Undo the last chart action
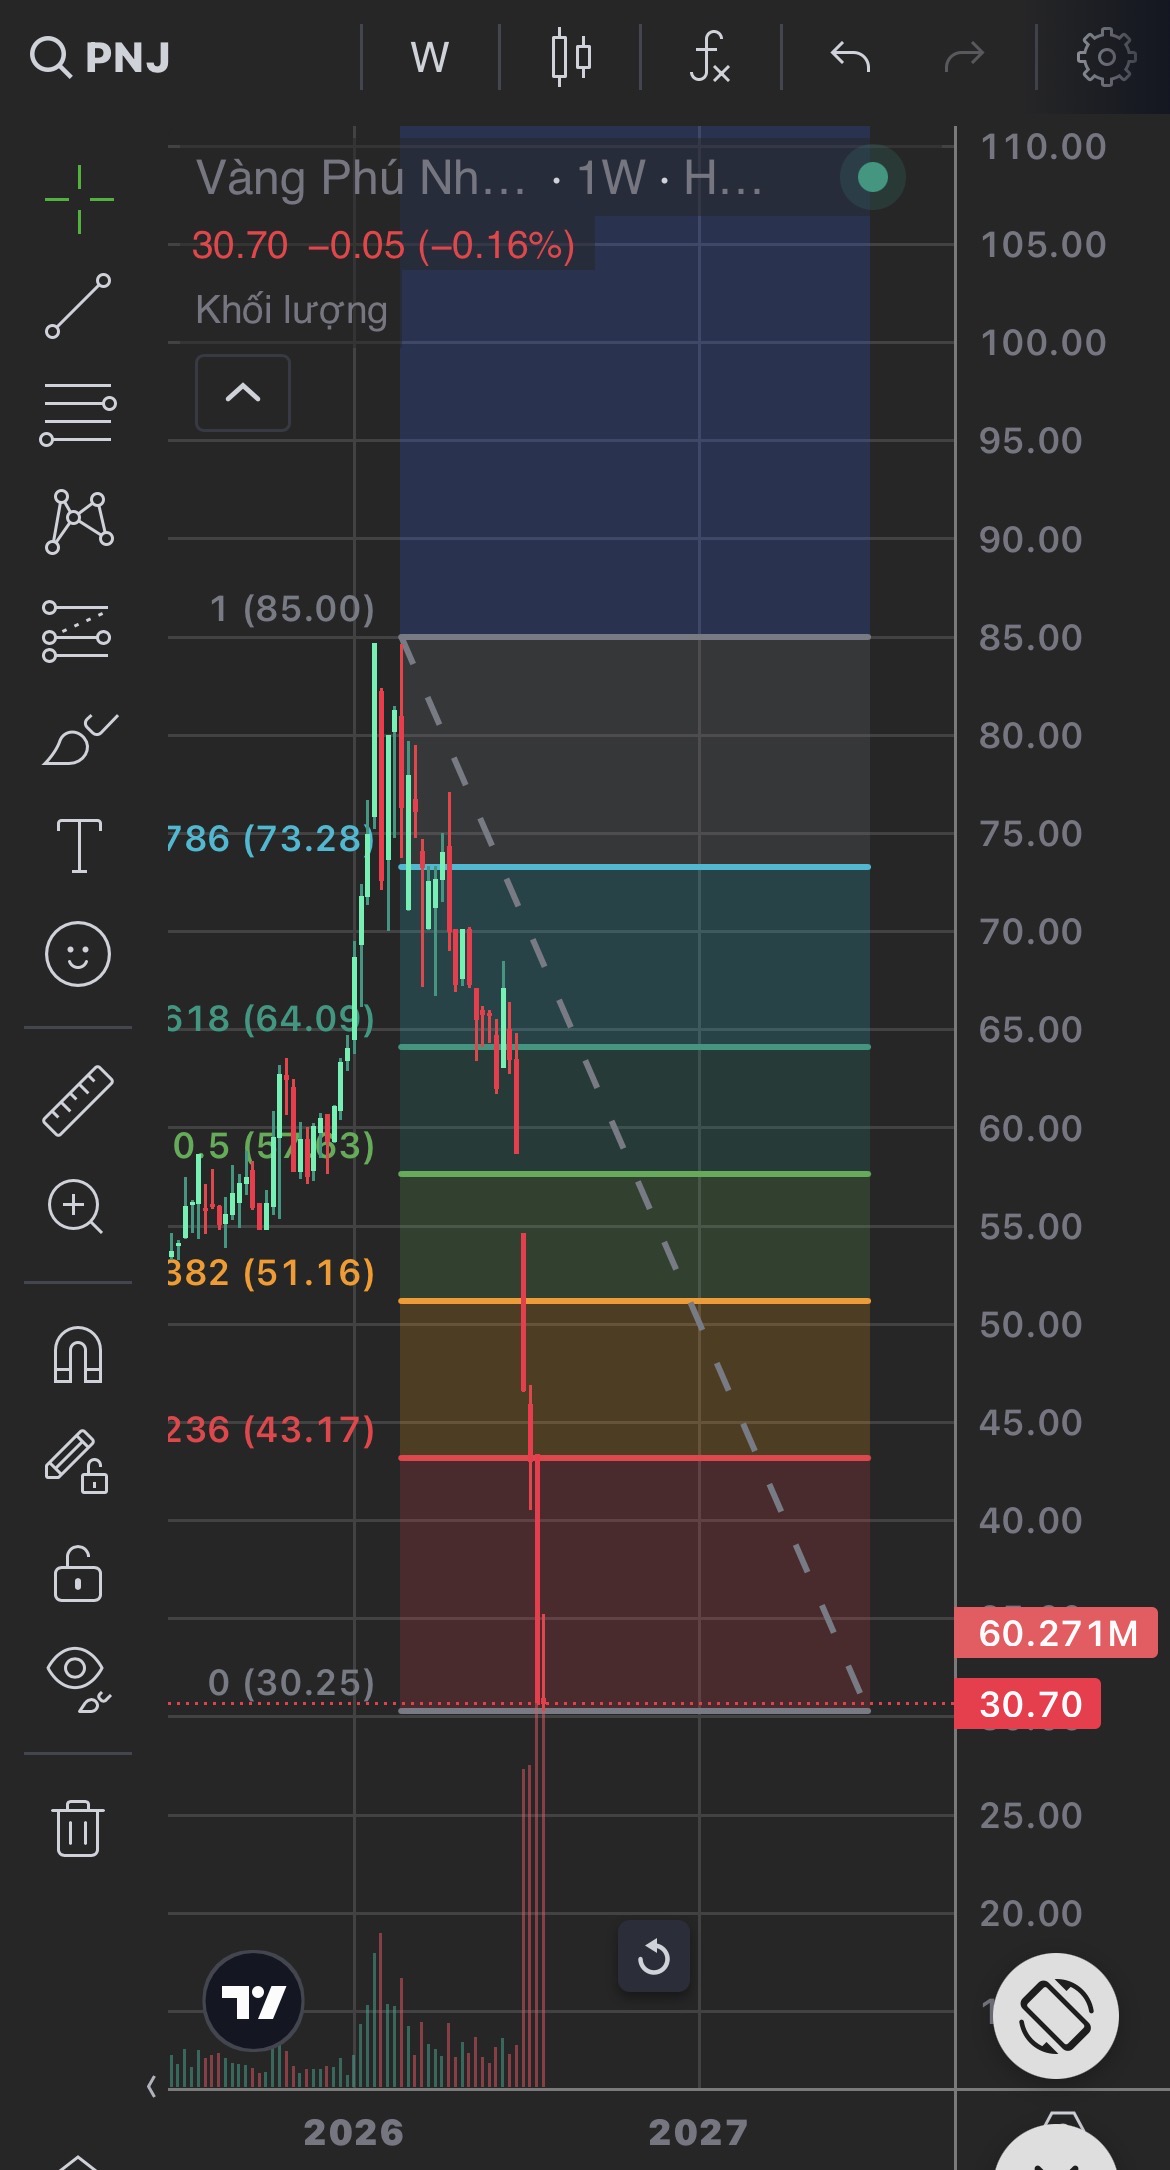 point(850,57)
